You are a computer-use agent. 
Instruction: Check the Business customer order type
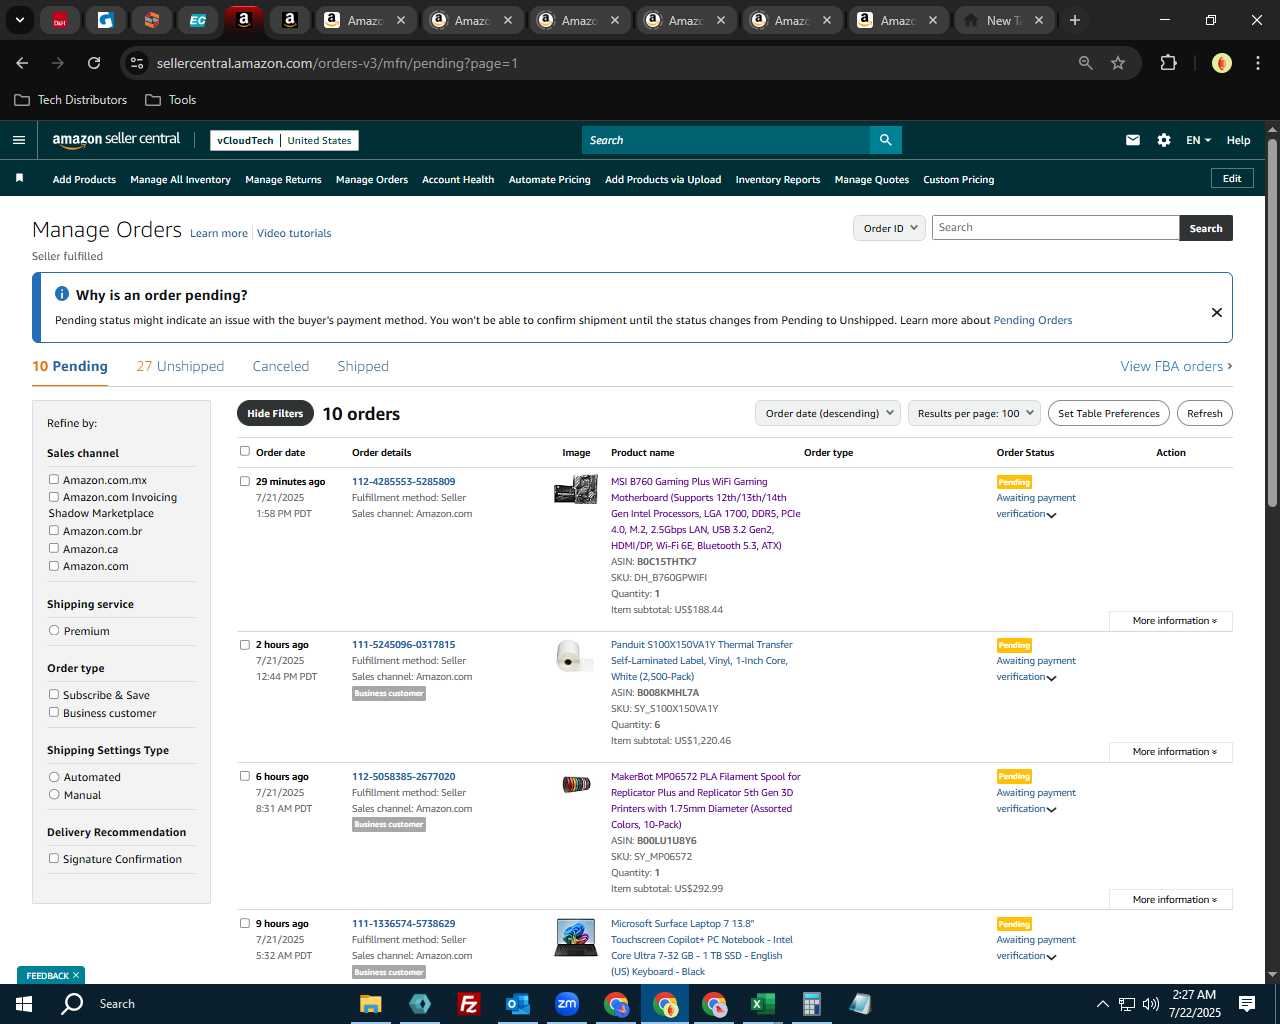[x=54, y=713]
